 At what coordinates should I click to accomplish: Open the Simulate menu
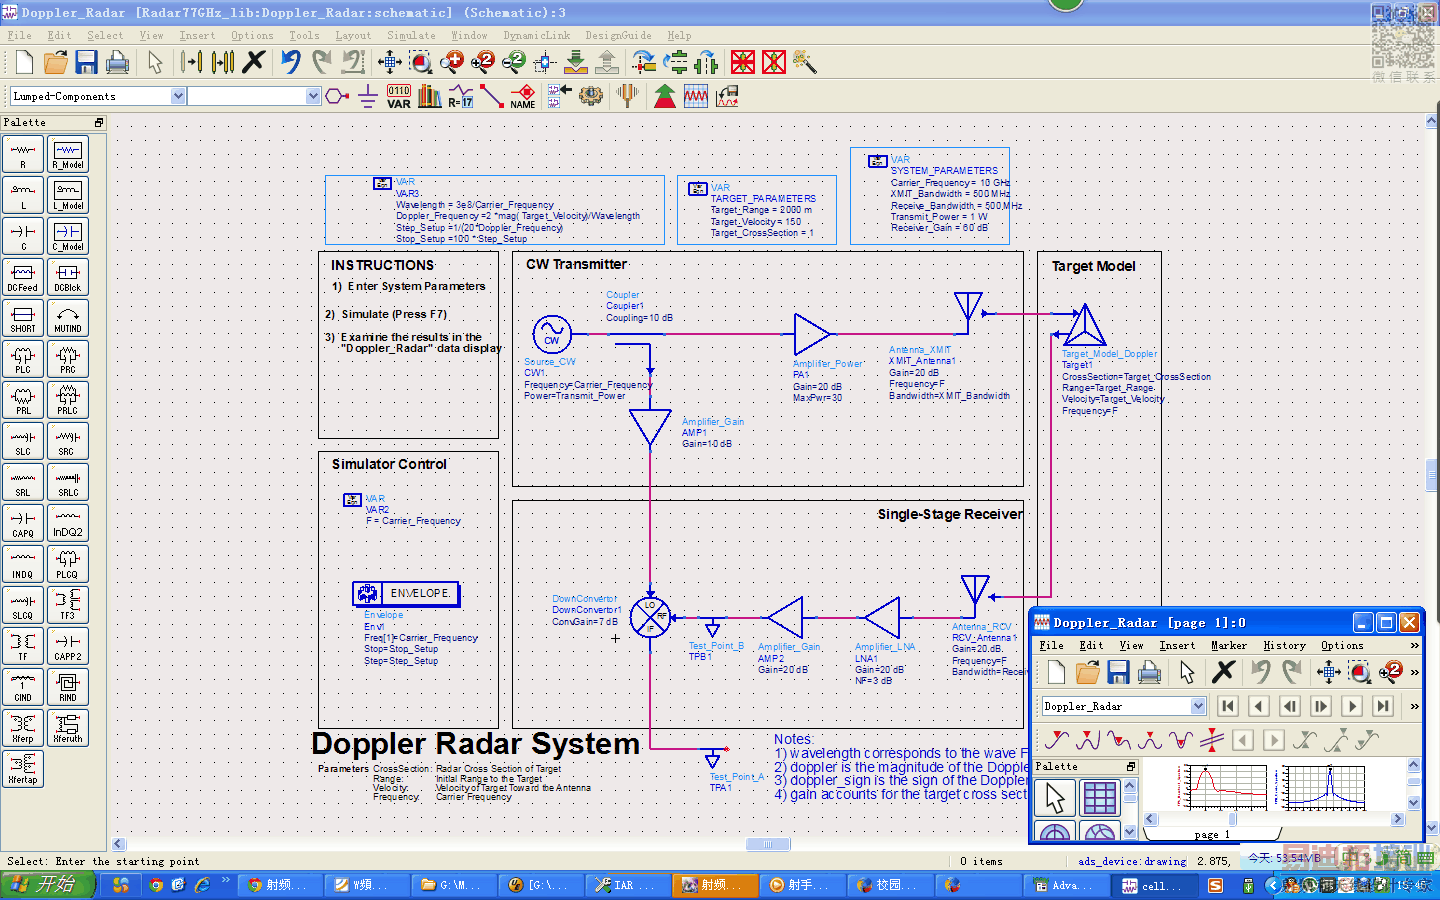click(x=411, y=35)
